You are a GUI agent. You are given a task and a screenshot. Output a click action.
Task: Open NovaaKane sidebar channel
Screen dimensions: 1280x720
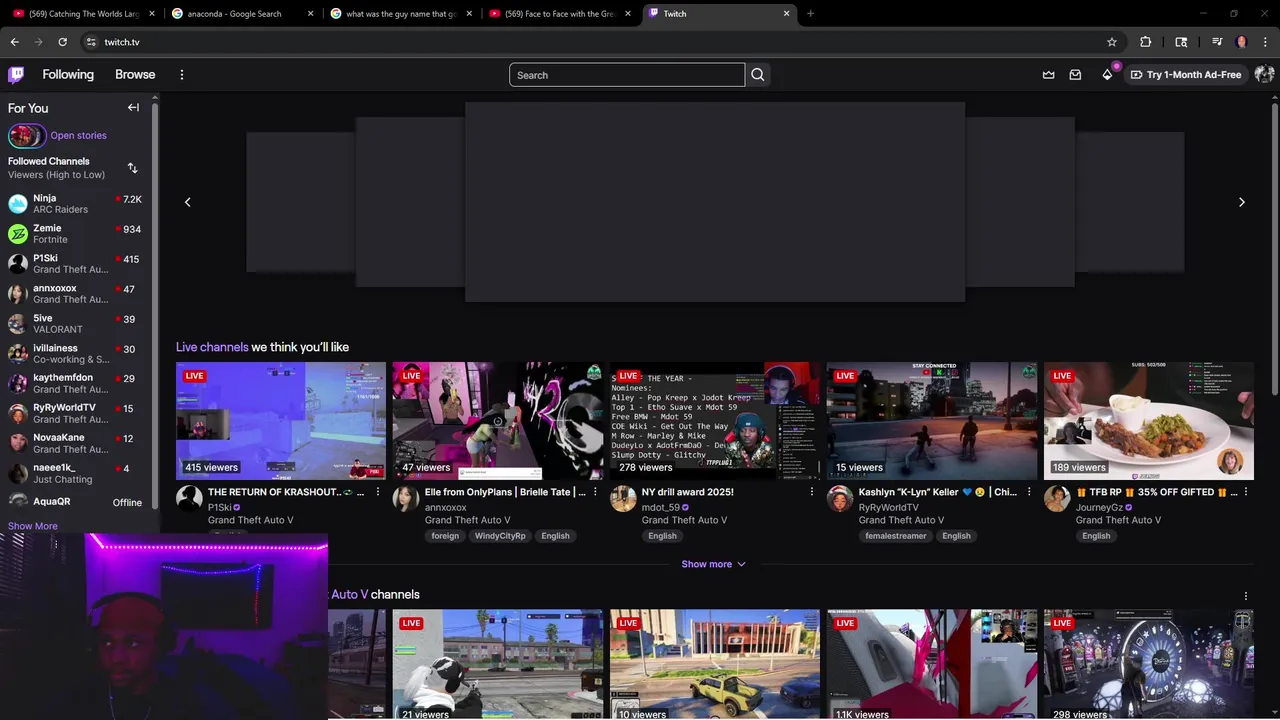(x=76, y=443)
